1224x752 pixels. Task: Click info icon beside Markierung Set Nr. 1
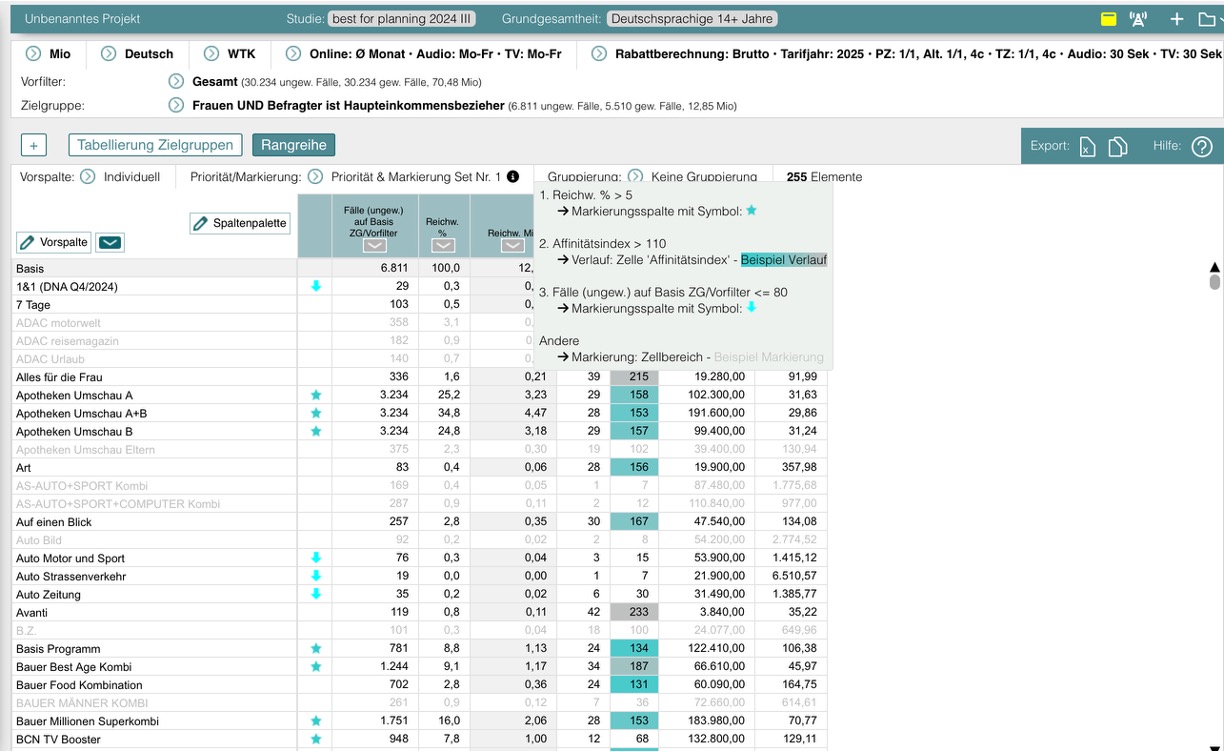pyautogui.click(x=513, y=177)
